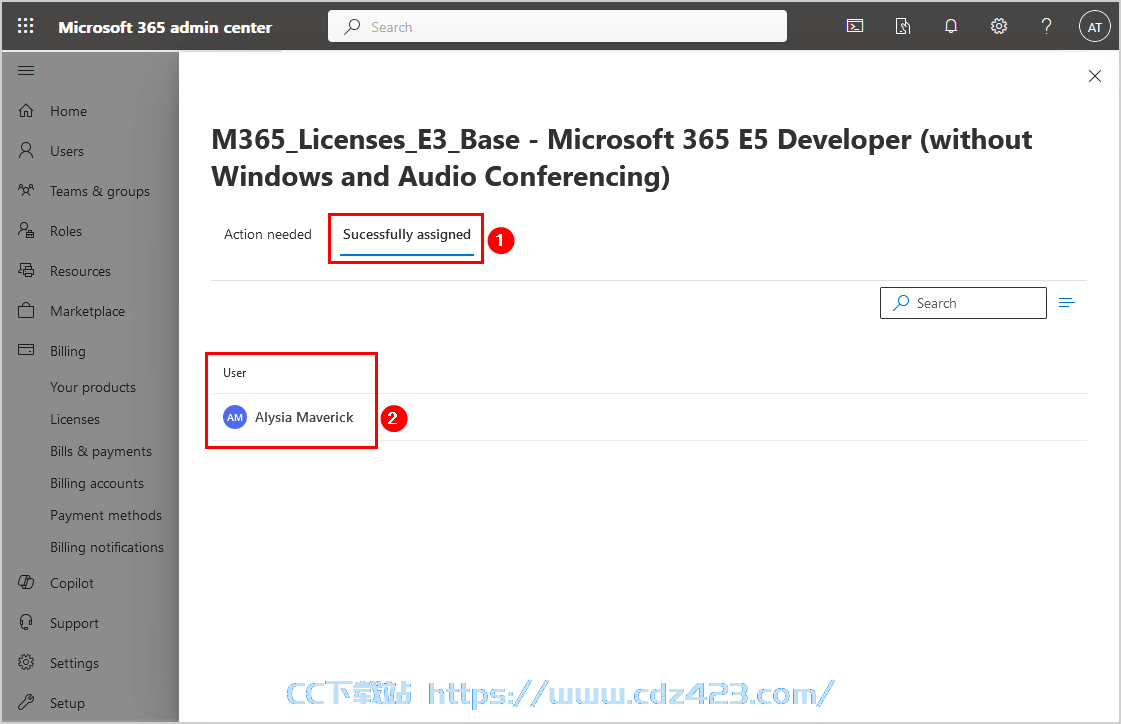Screen dimensions: 1121x724
Task: Open Payment methods page
Action: click(106, 515)
